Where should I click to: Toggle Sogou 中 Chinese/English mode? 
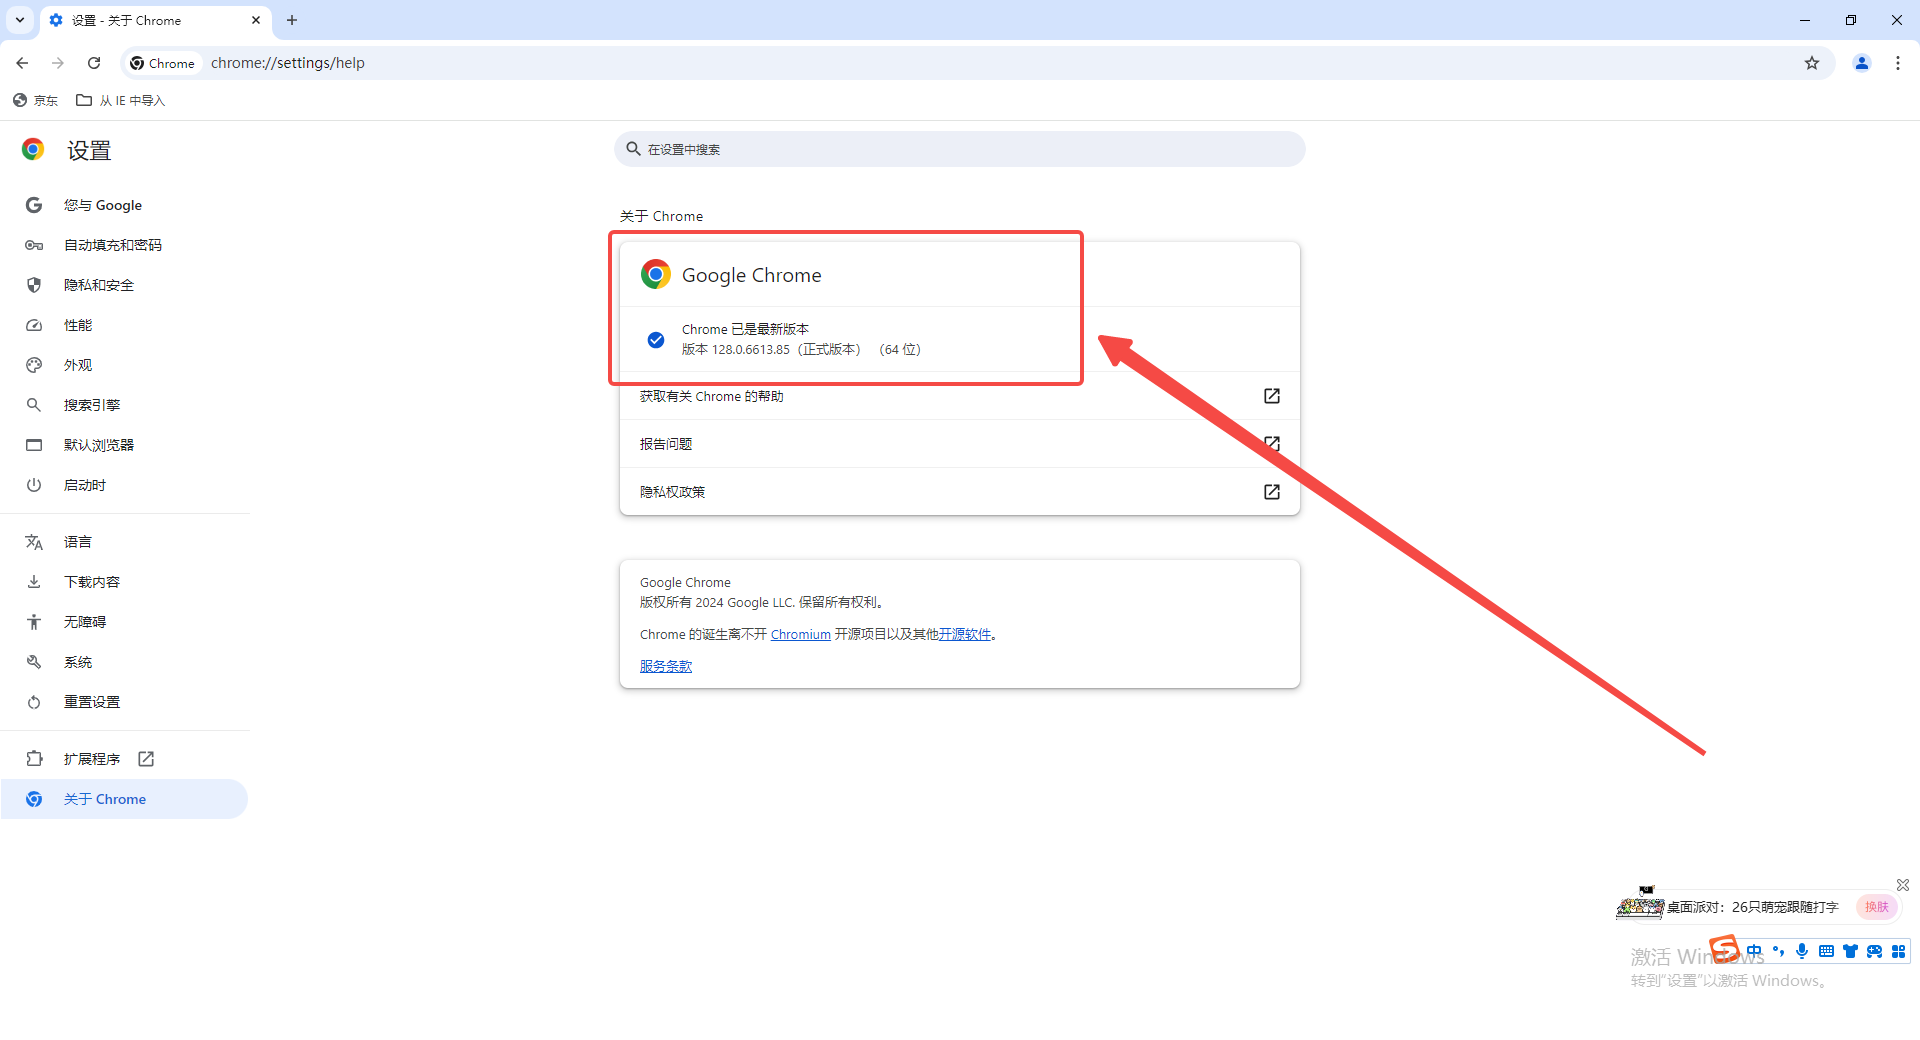click(x=1754, y=951)
